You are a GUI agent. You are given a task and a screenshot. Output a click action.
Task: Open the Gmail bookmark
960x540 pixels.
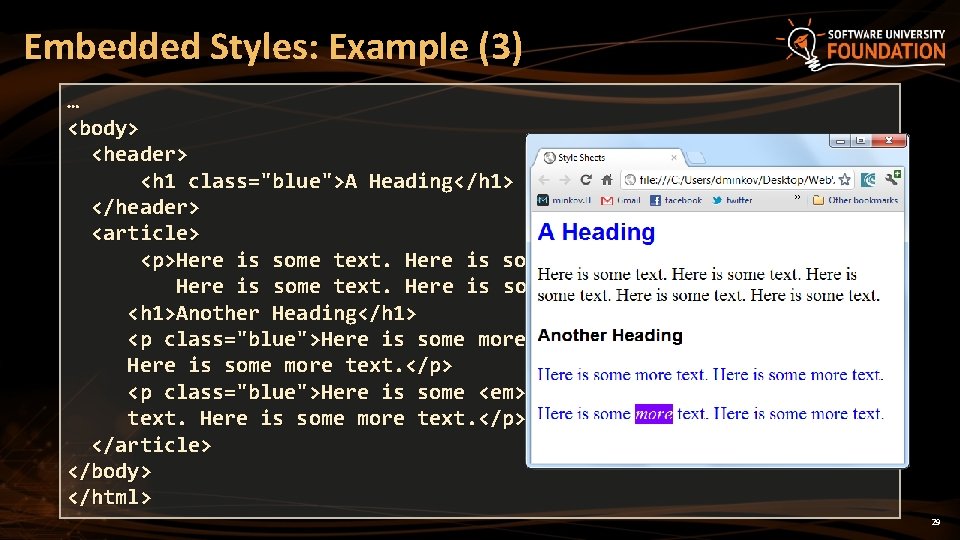coord(620,200)
